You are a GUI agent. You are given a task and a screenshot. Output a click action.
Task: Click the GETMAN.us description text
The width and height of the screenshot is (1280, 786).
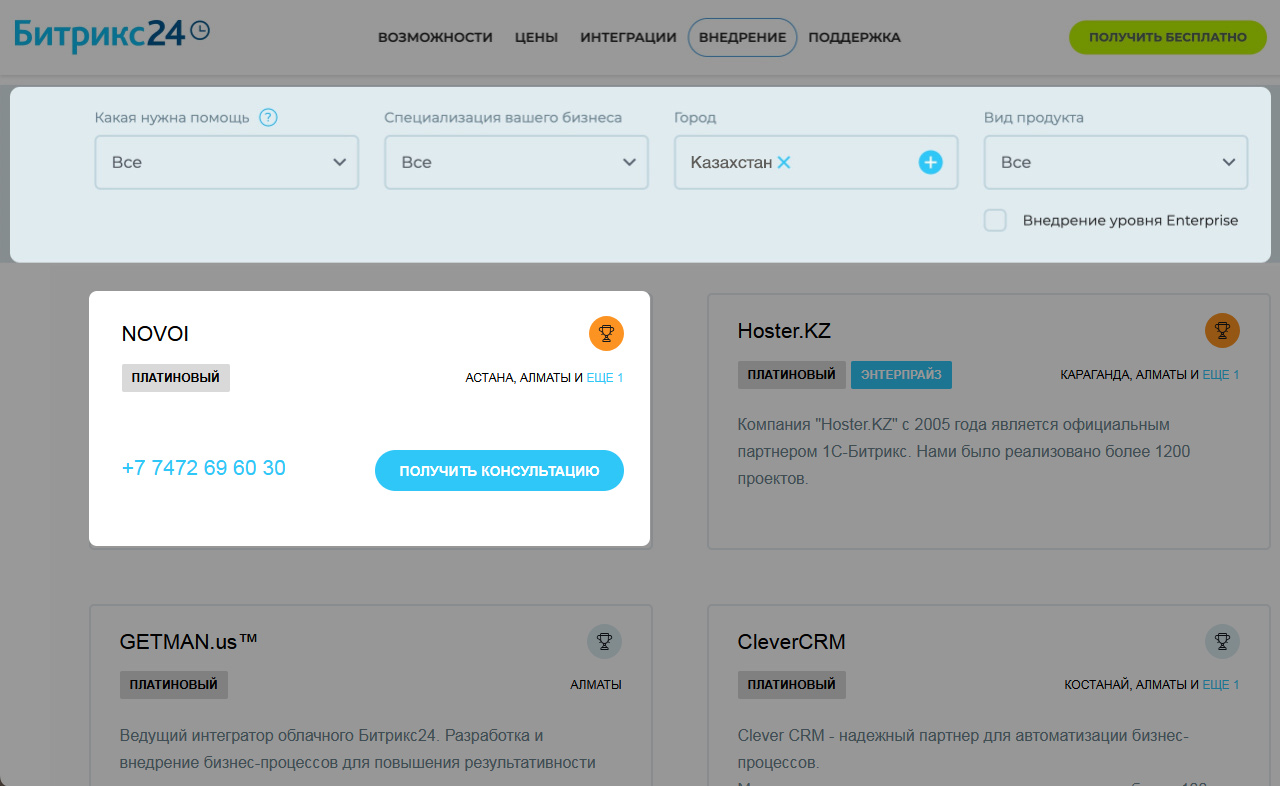coord(358,749)
